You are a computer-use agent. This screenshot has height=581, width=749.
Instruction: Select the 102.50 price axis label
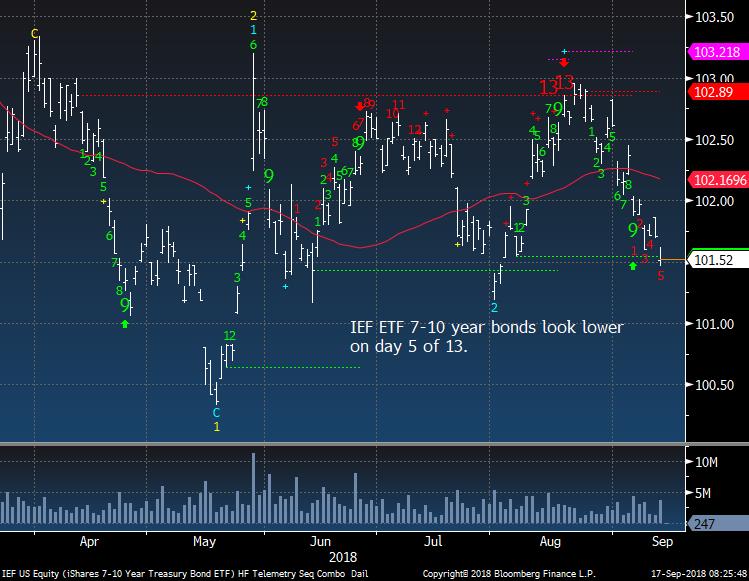[714, 140]
